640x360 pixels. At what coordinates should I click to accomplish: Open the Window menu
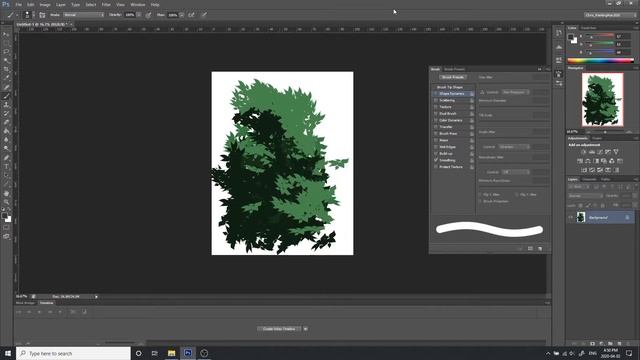[138, 4]
